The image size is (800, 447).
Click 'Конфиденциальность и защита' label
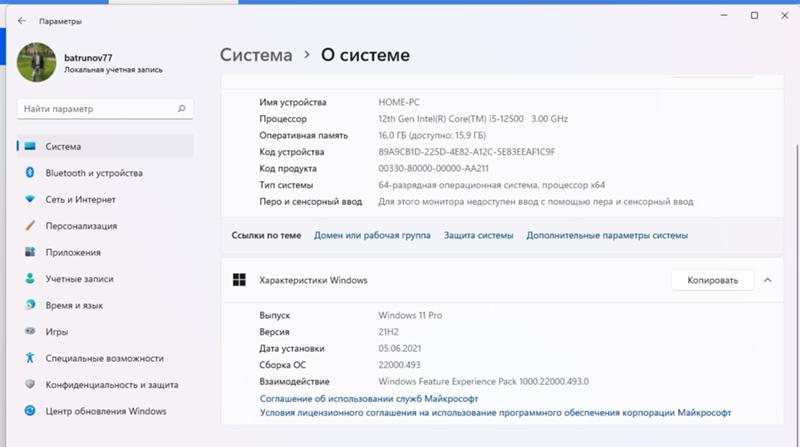point(112,385)
